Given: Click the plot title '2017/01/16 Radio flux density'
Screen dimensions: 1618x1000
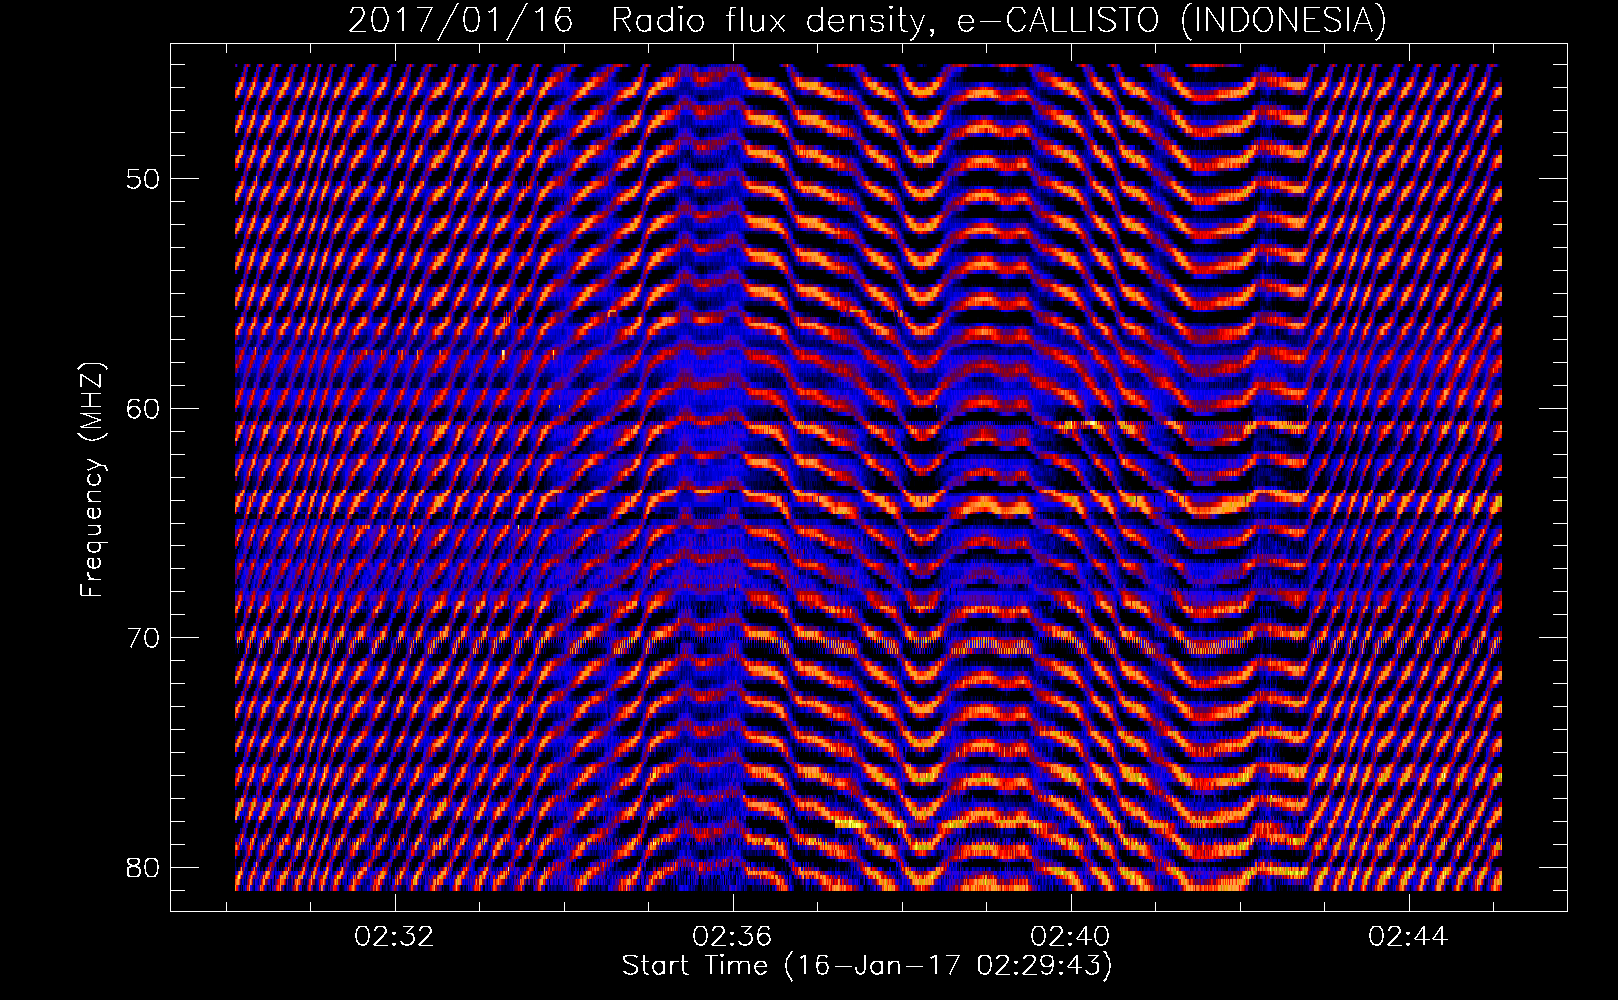Looking at the screenshot, I should click(868, 20).
